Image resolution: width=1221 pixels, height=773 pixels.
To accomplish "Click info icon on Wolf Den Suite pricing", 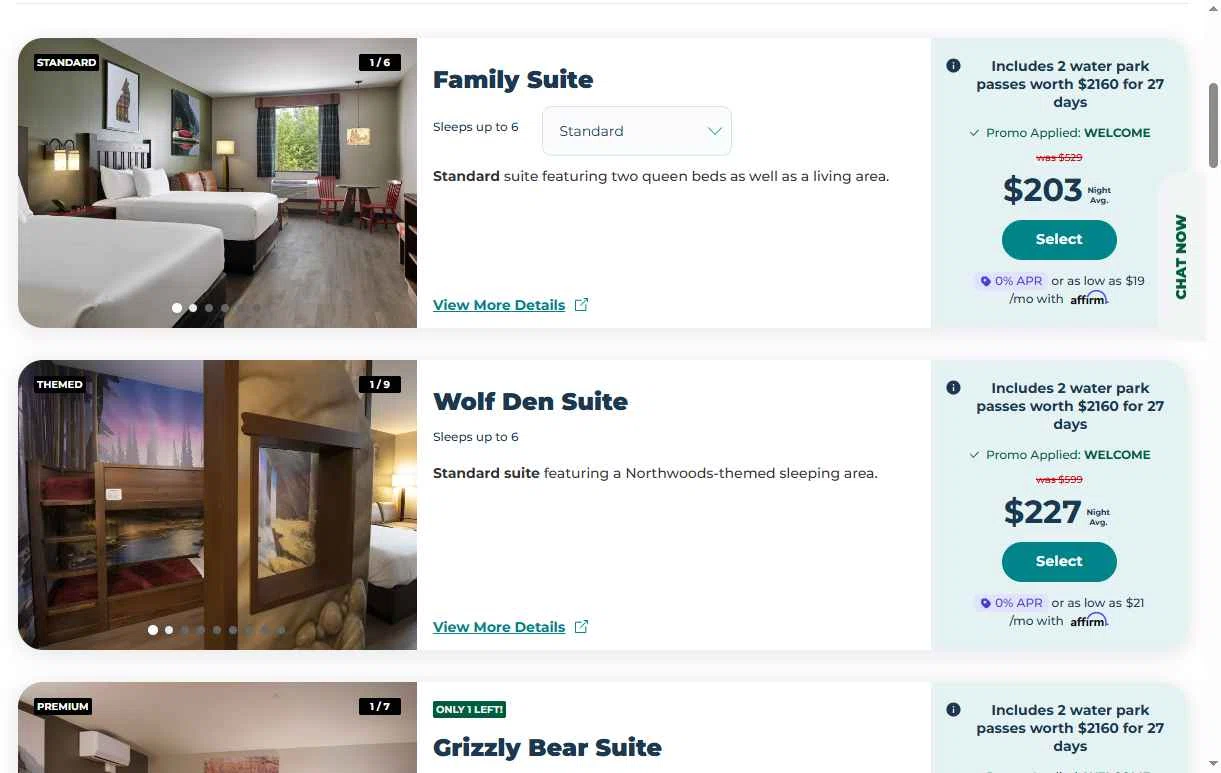I will coord(953,388).
